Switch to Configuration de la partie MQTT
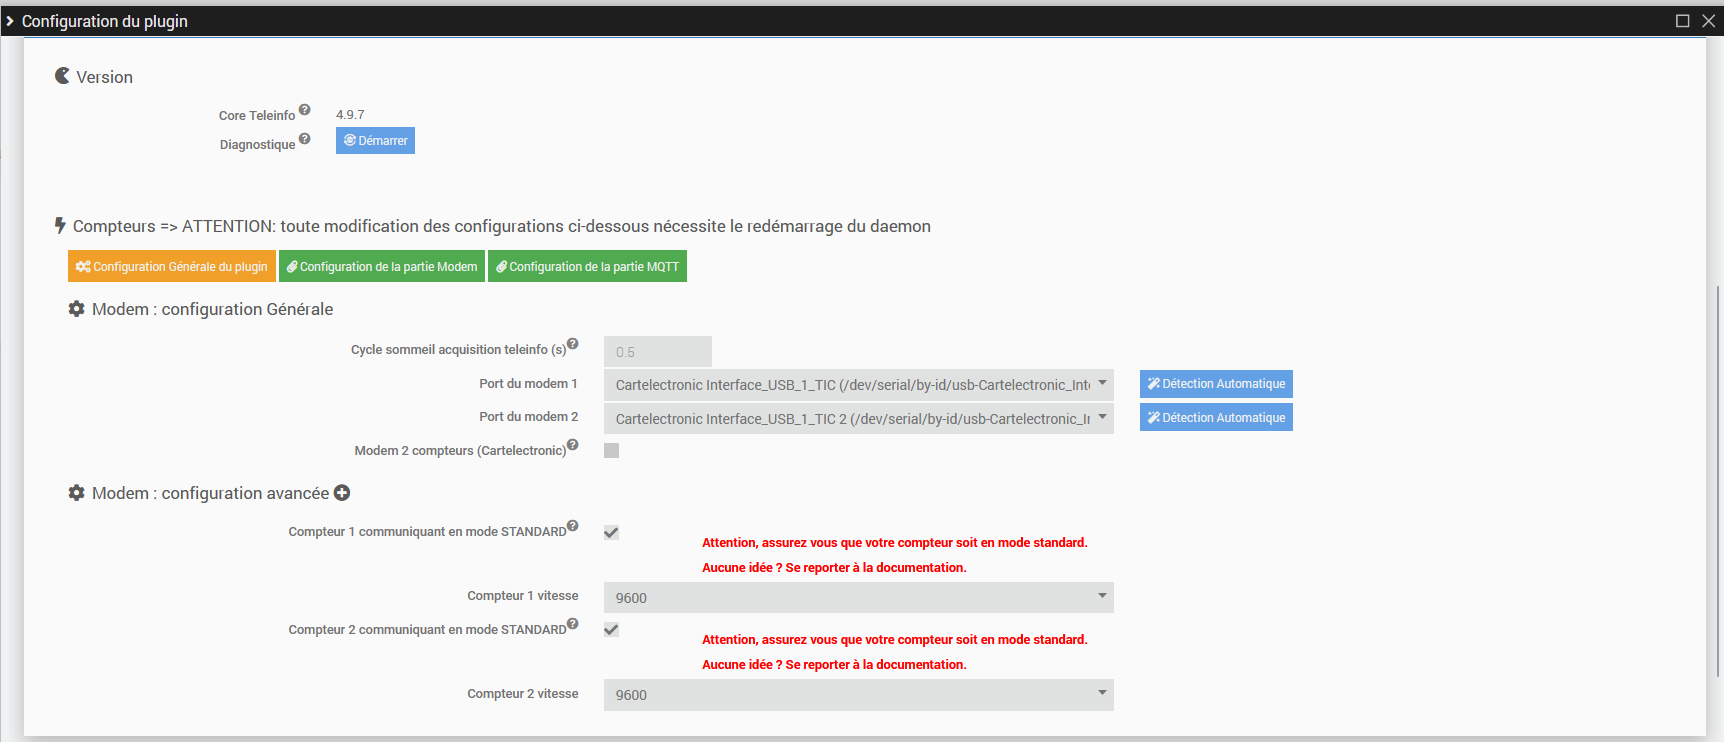 pos(587,266)
